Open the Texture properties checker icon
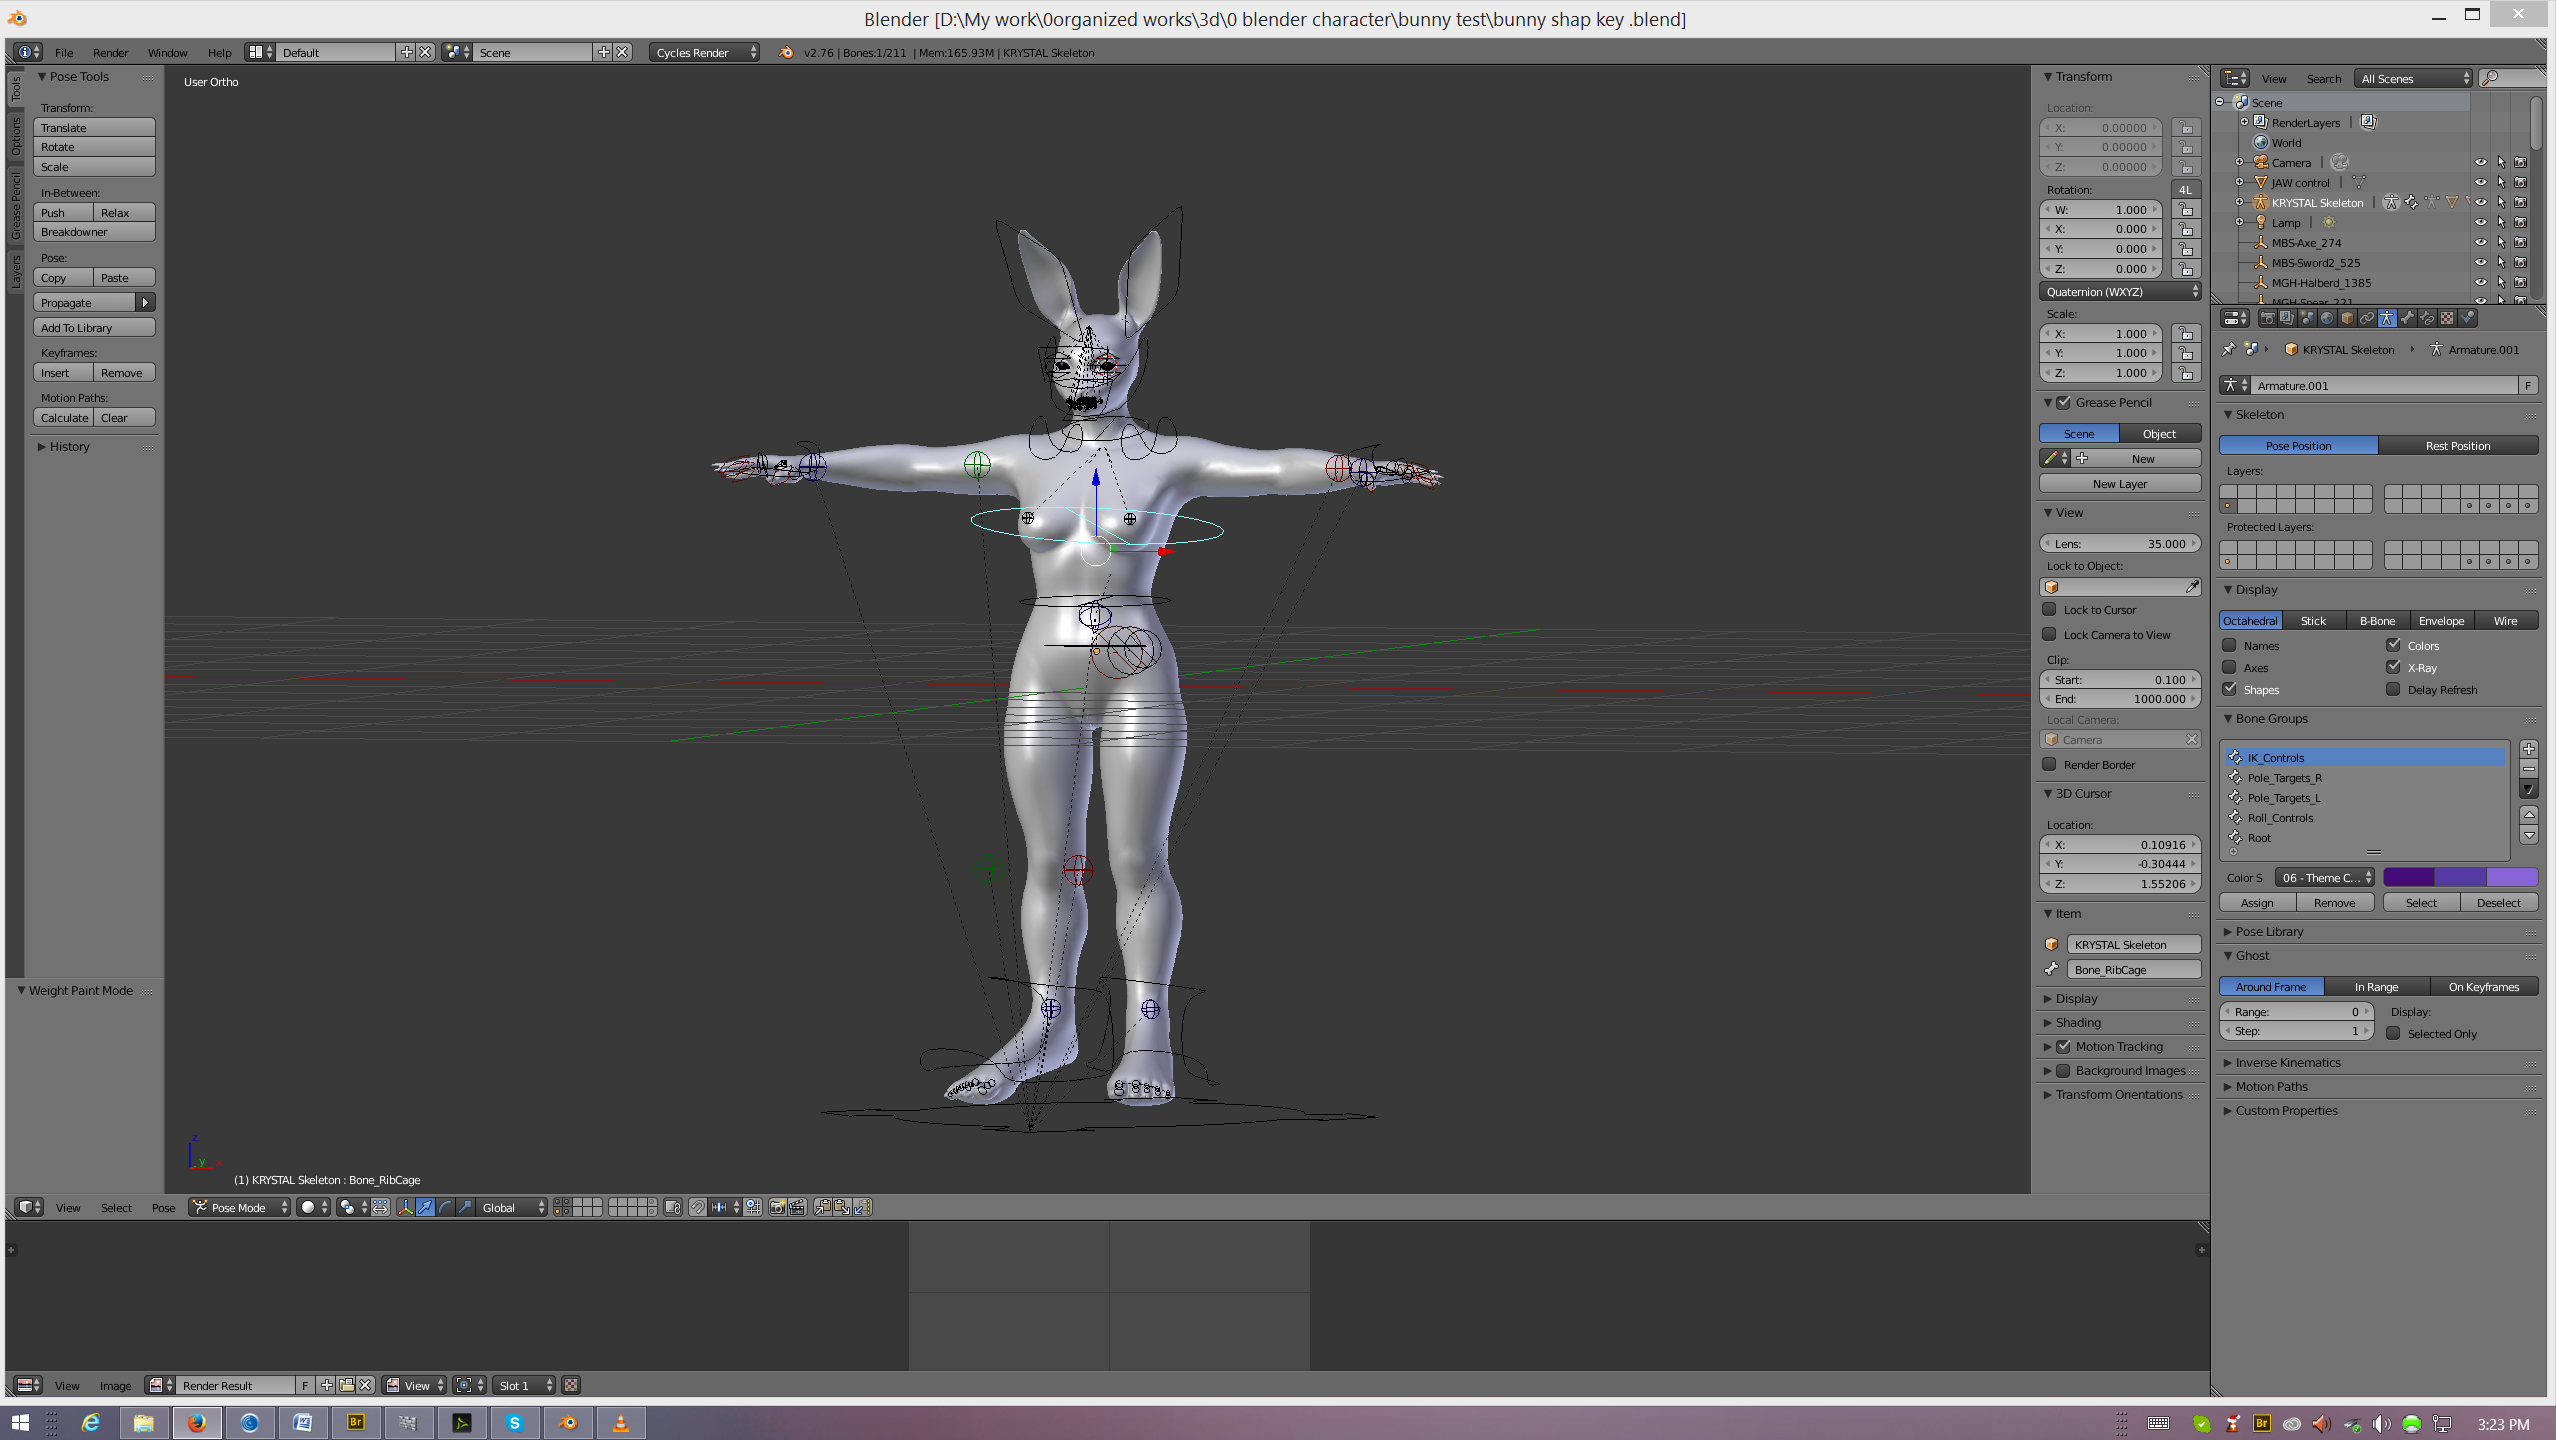This screenshot has width=2556, height=1440. (x=2447, y=318)
